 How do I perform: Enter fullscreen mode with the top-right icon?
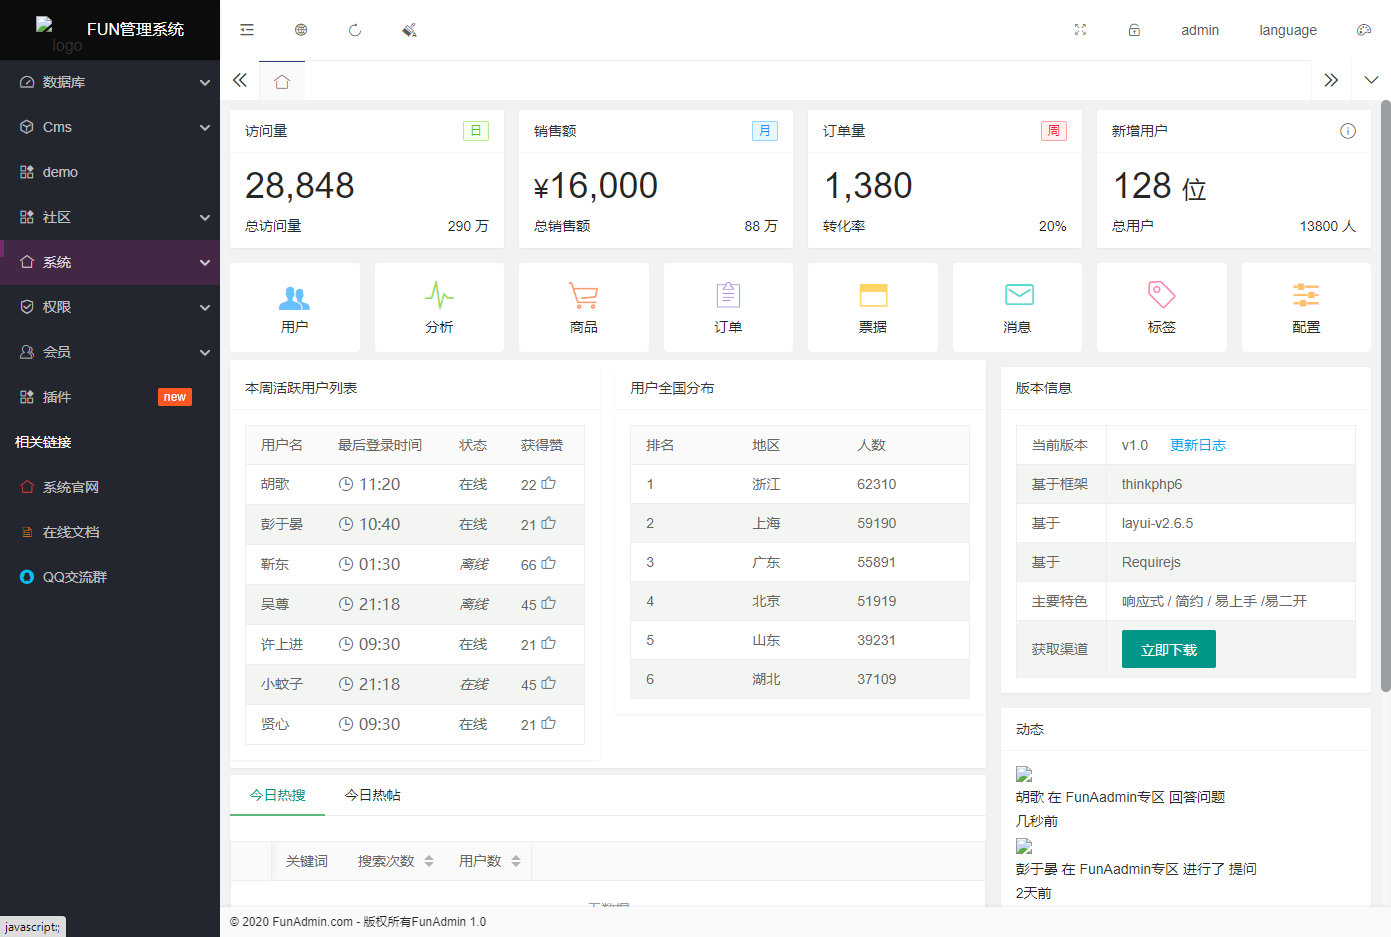[x=1080, y=30]
